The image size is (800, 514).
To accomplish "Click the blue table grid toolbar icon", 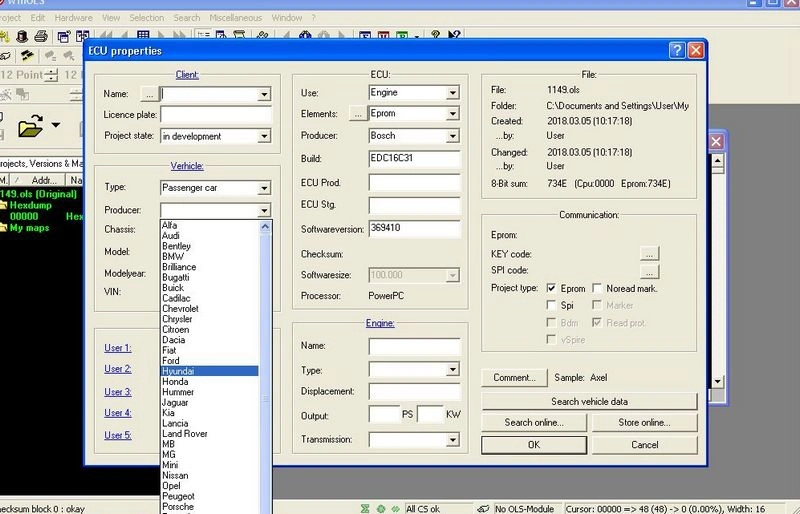I will (143, 35).
